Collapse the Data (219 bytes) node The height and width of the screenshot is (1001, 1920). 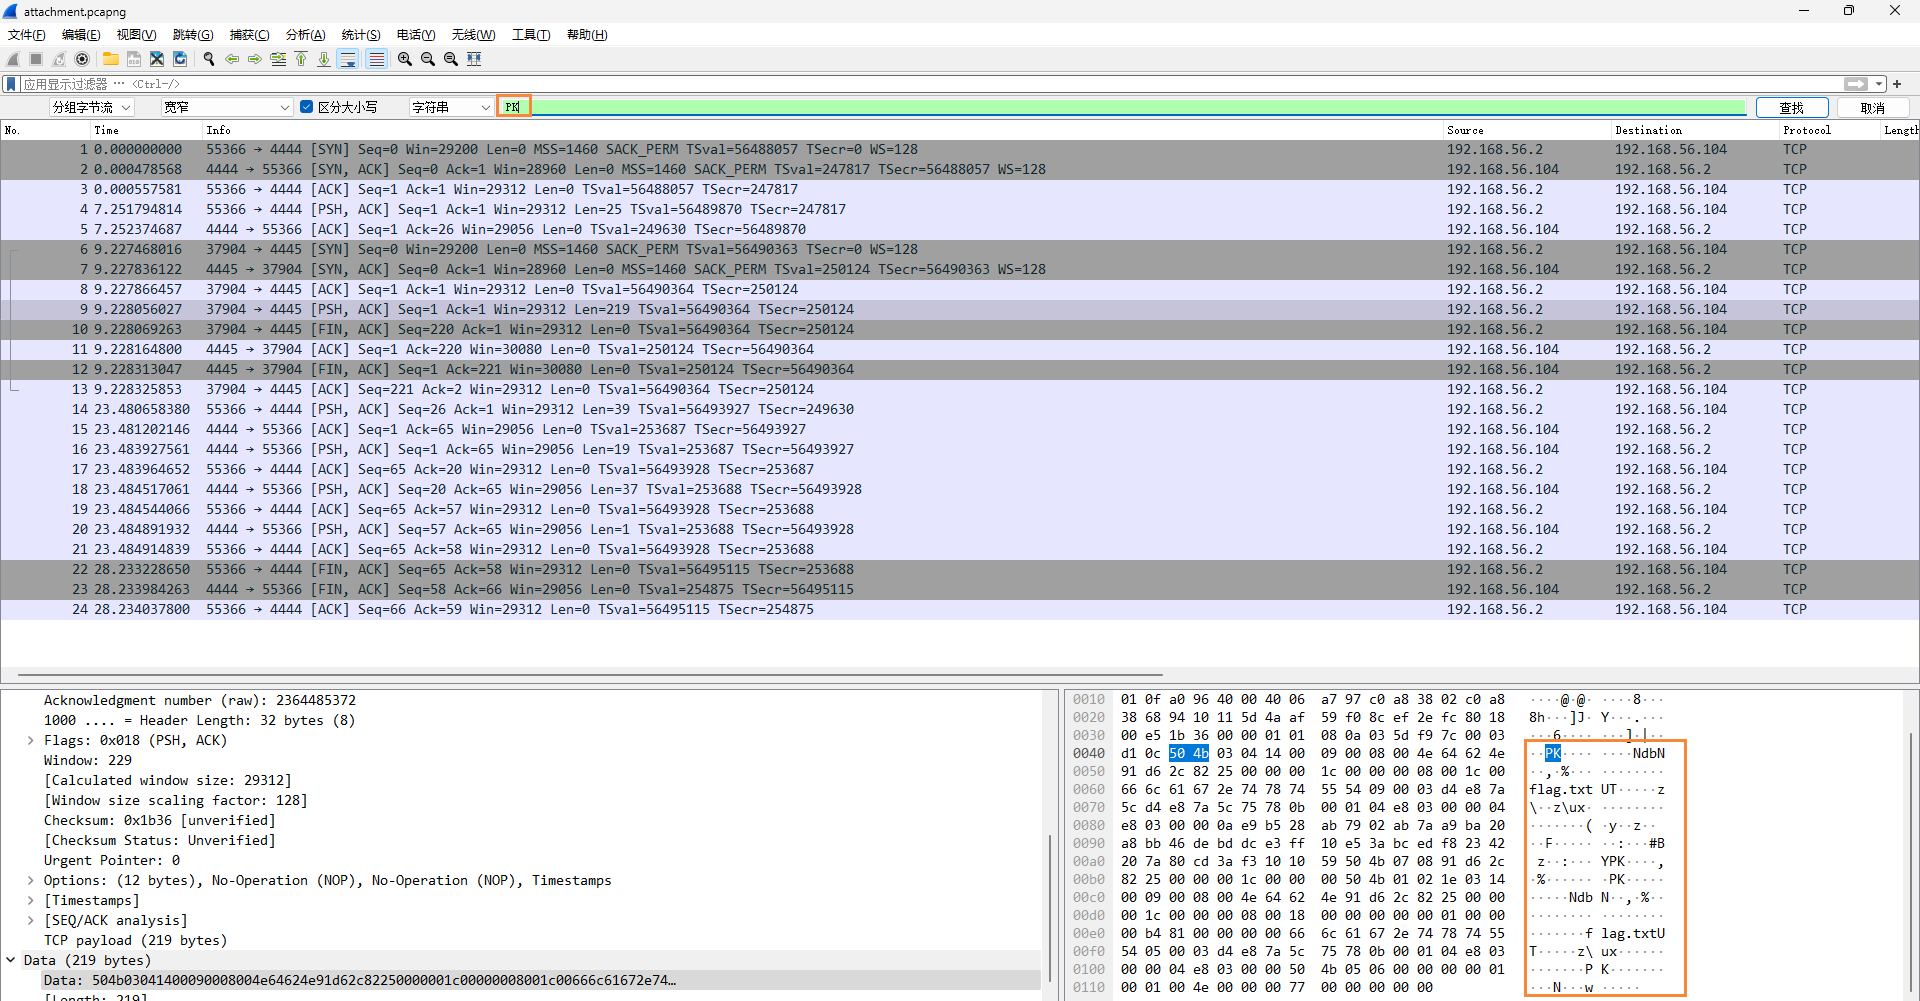11,960
